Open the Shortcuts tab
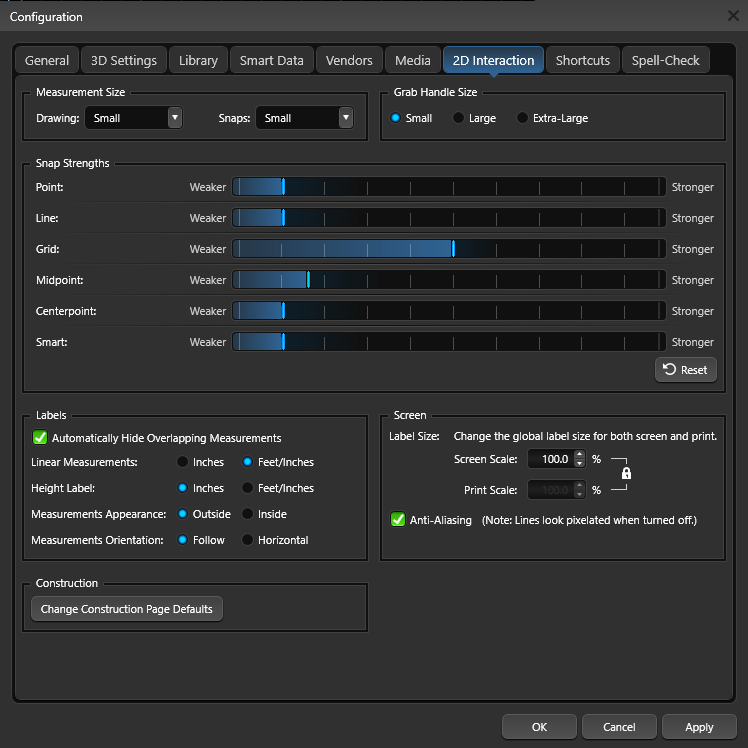Image resolution: width=748 pixels, height=748 pixels. click(582, 60)
